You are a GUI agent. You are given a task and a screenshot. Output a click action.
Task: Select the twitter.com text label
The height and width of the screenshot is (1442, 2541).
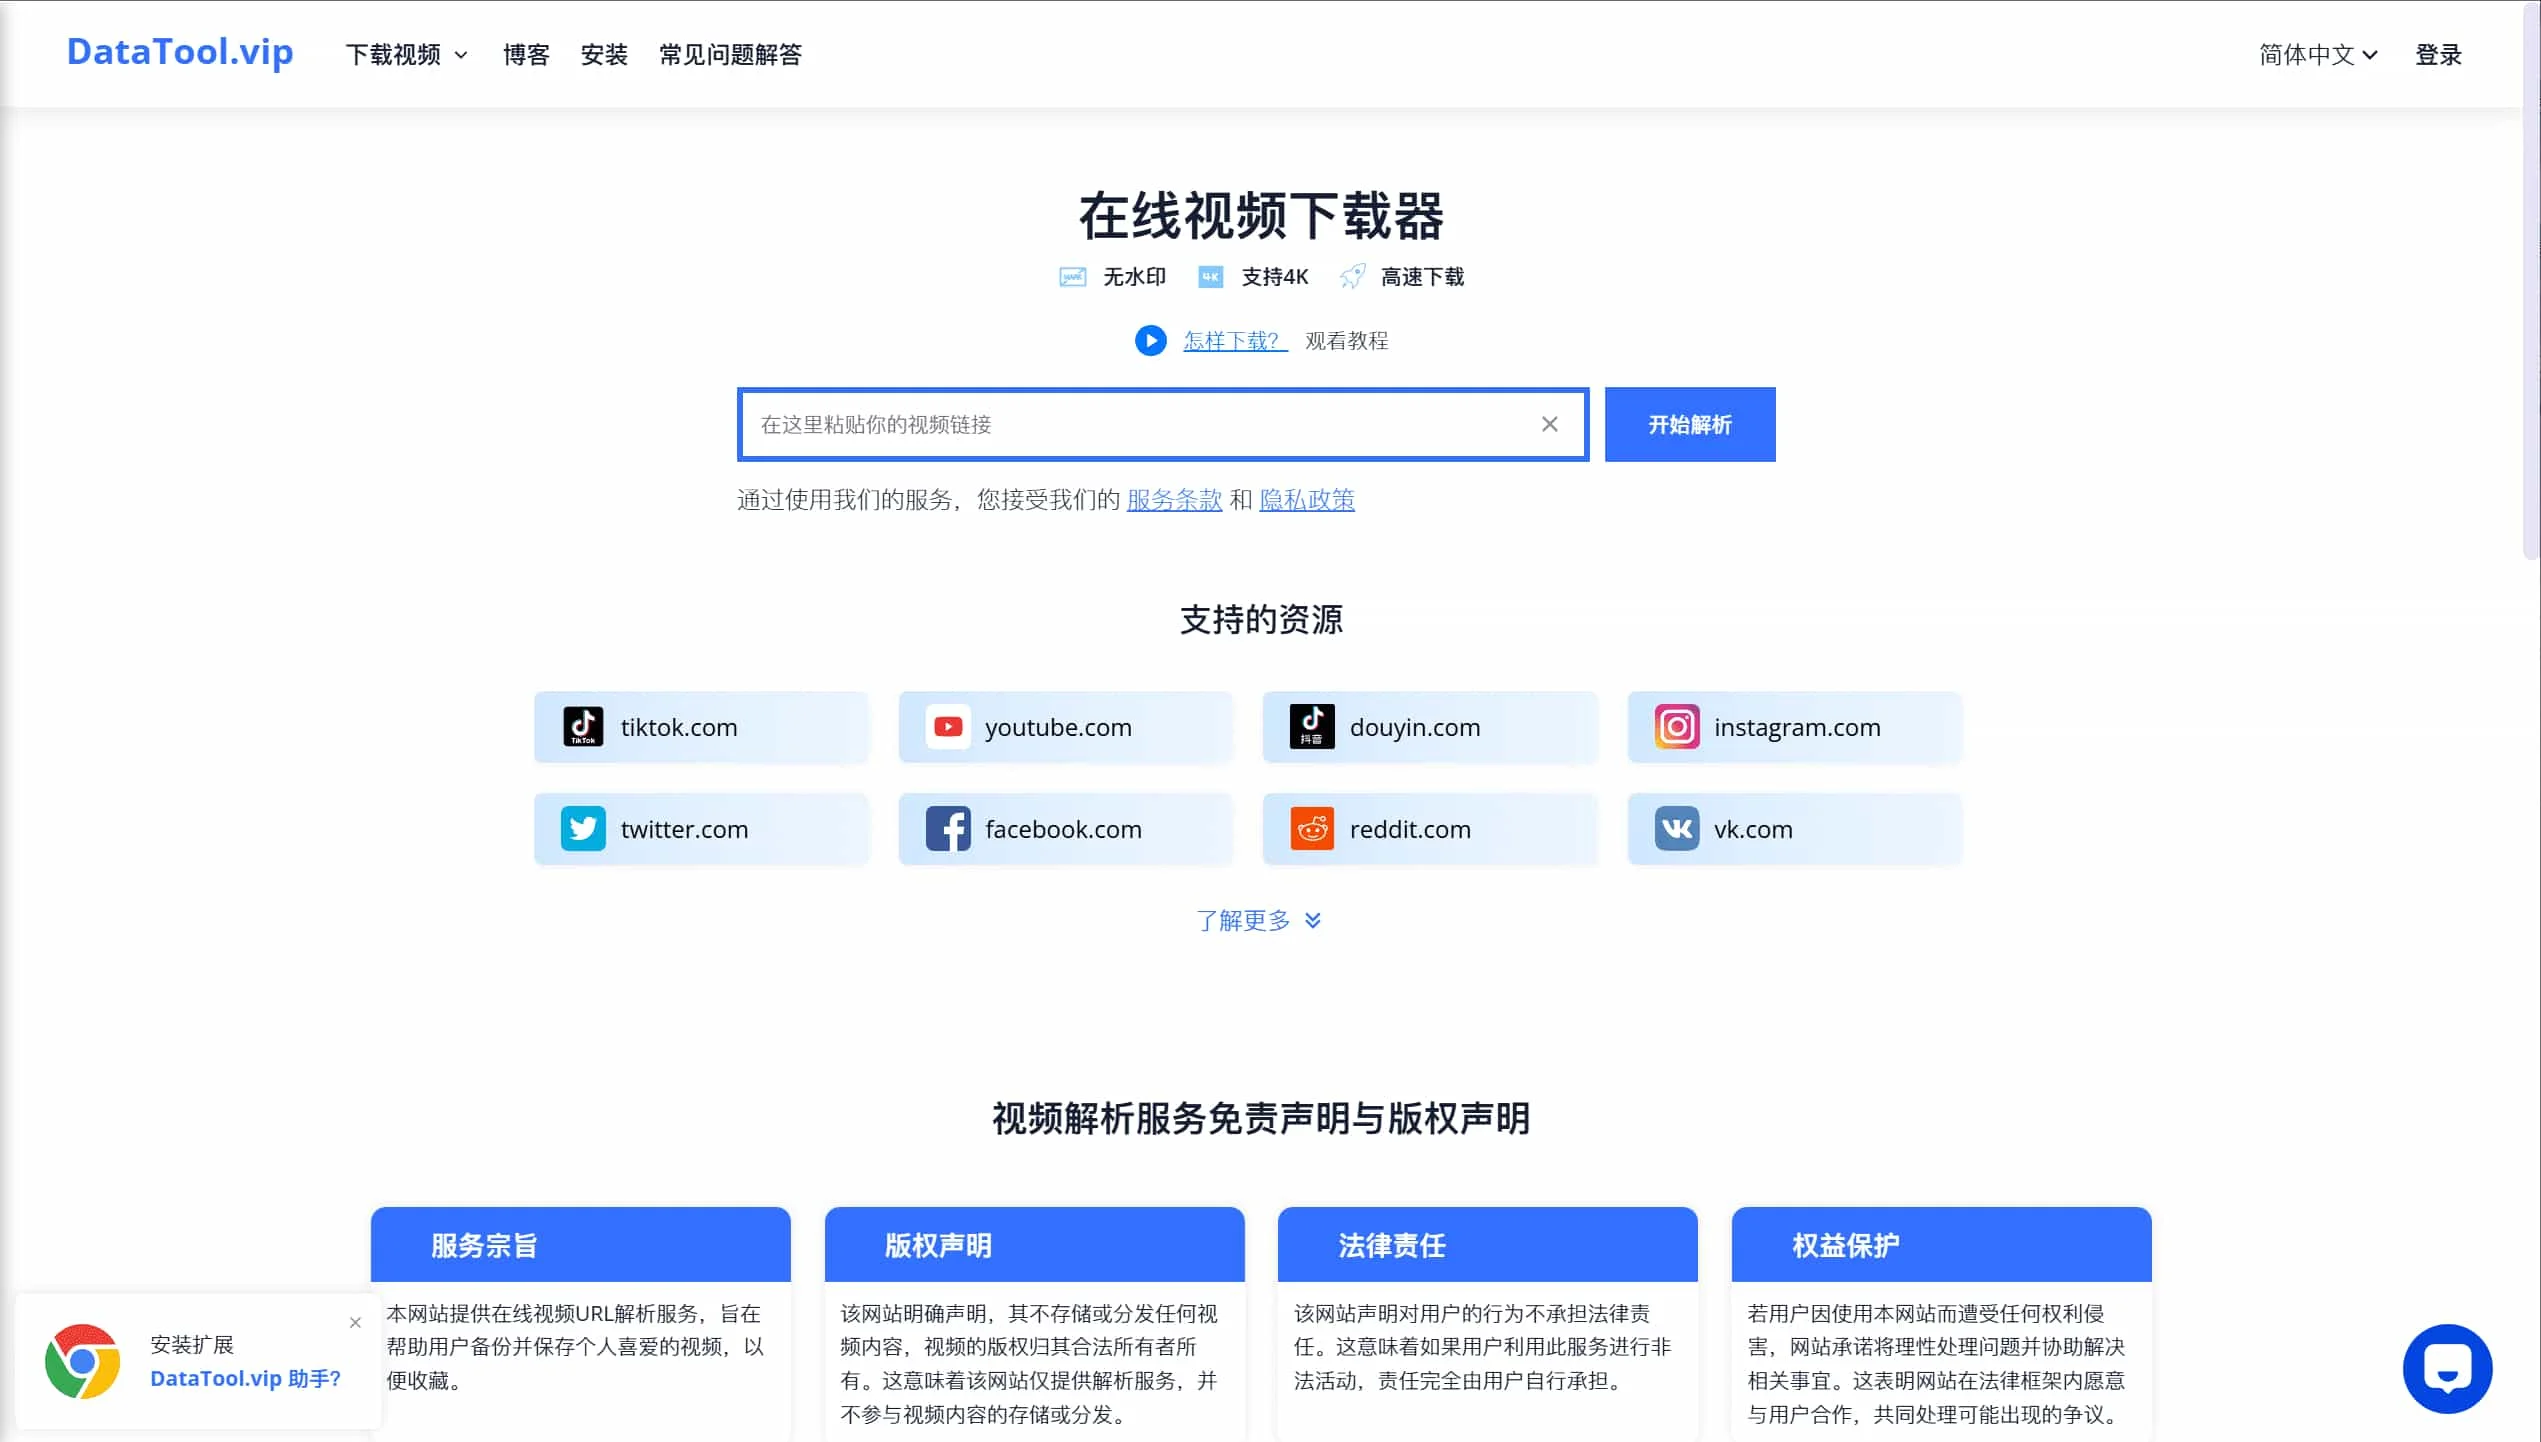point(684,829)
